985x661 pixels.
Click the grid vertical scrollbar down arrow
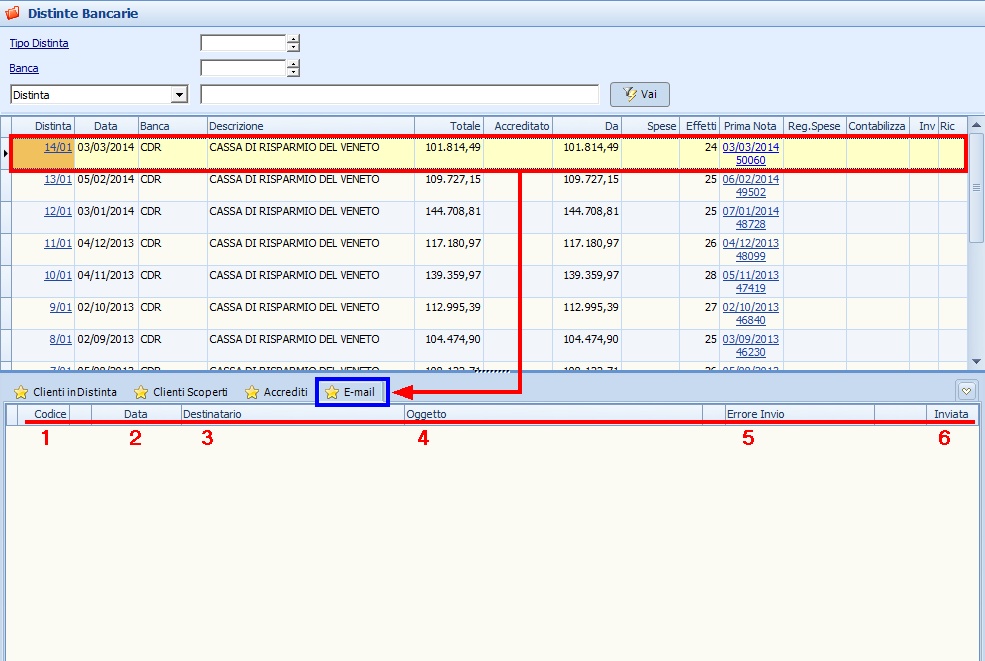(977, 360)
